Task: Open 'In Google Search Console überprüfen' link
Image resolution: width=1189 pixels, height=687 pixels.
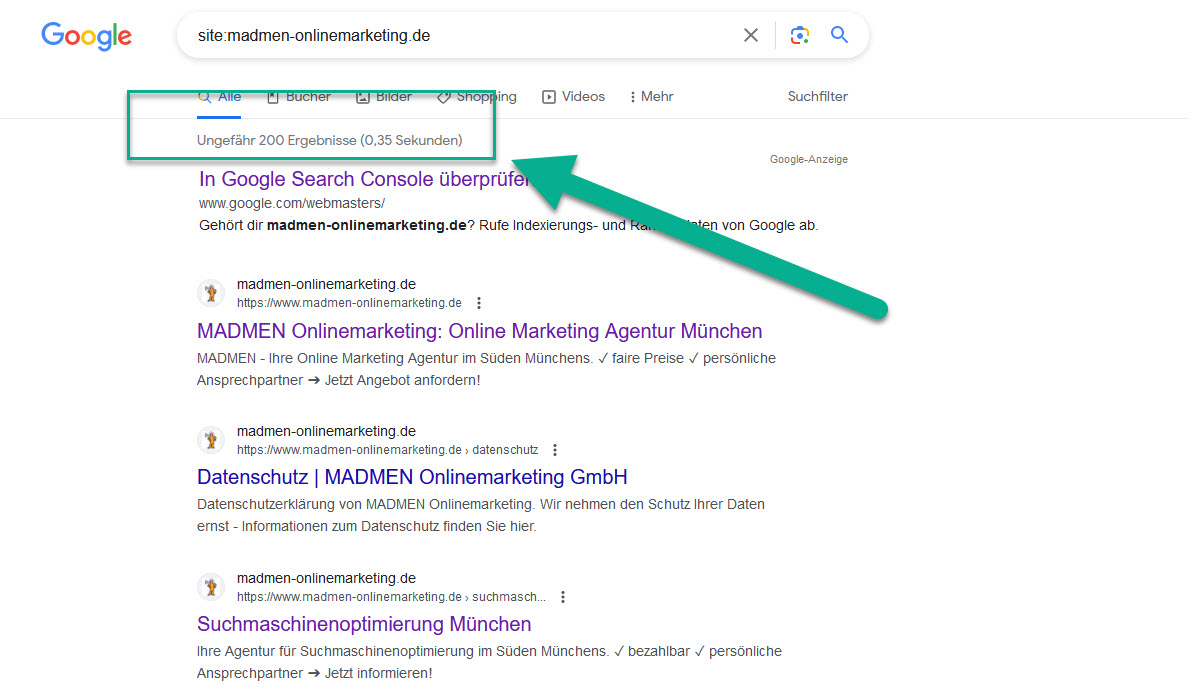Action: pyautogui.click(x=365, y=179)
